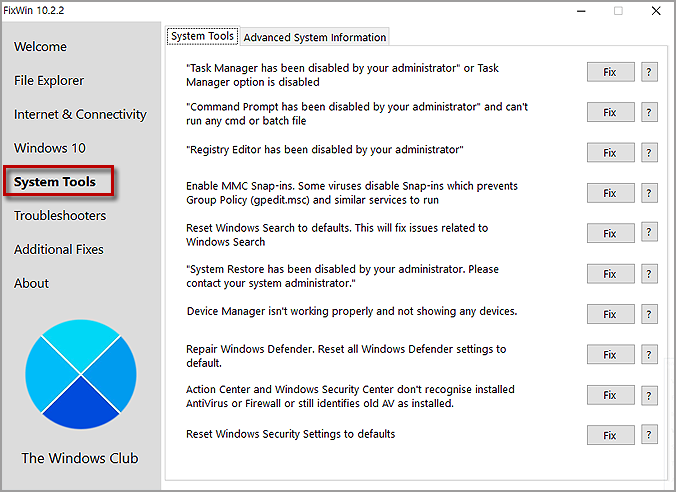Click The Windows Club text label
The height and width of the screenshot is (492, 676).
[80, 458]
